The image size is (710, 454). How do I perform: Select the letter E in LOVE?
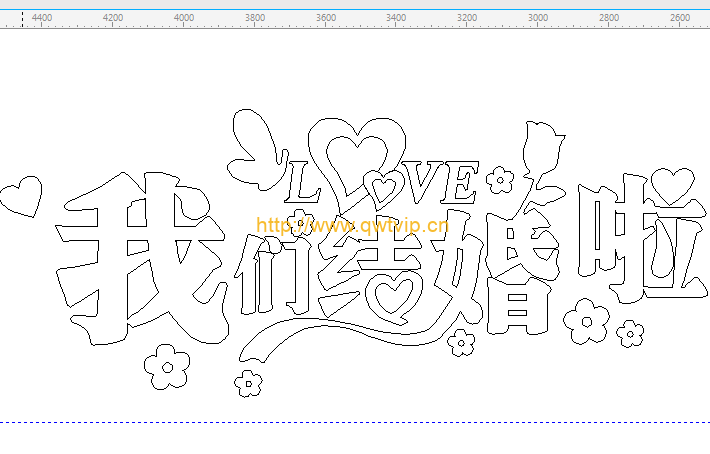460,182
